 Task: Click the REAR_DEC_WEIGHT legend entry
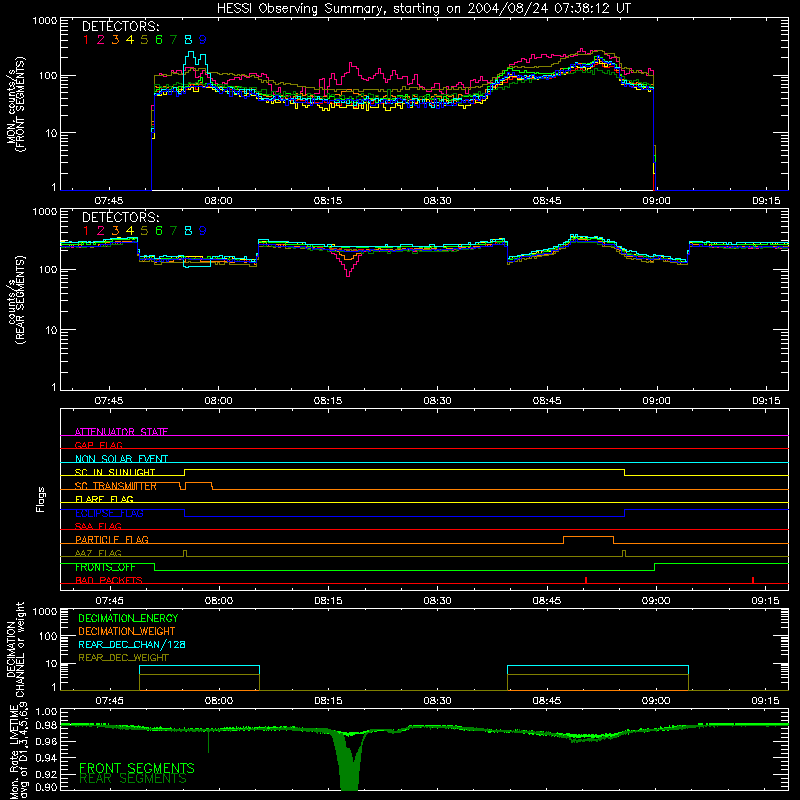123,658
